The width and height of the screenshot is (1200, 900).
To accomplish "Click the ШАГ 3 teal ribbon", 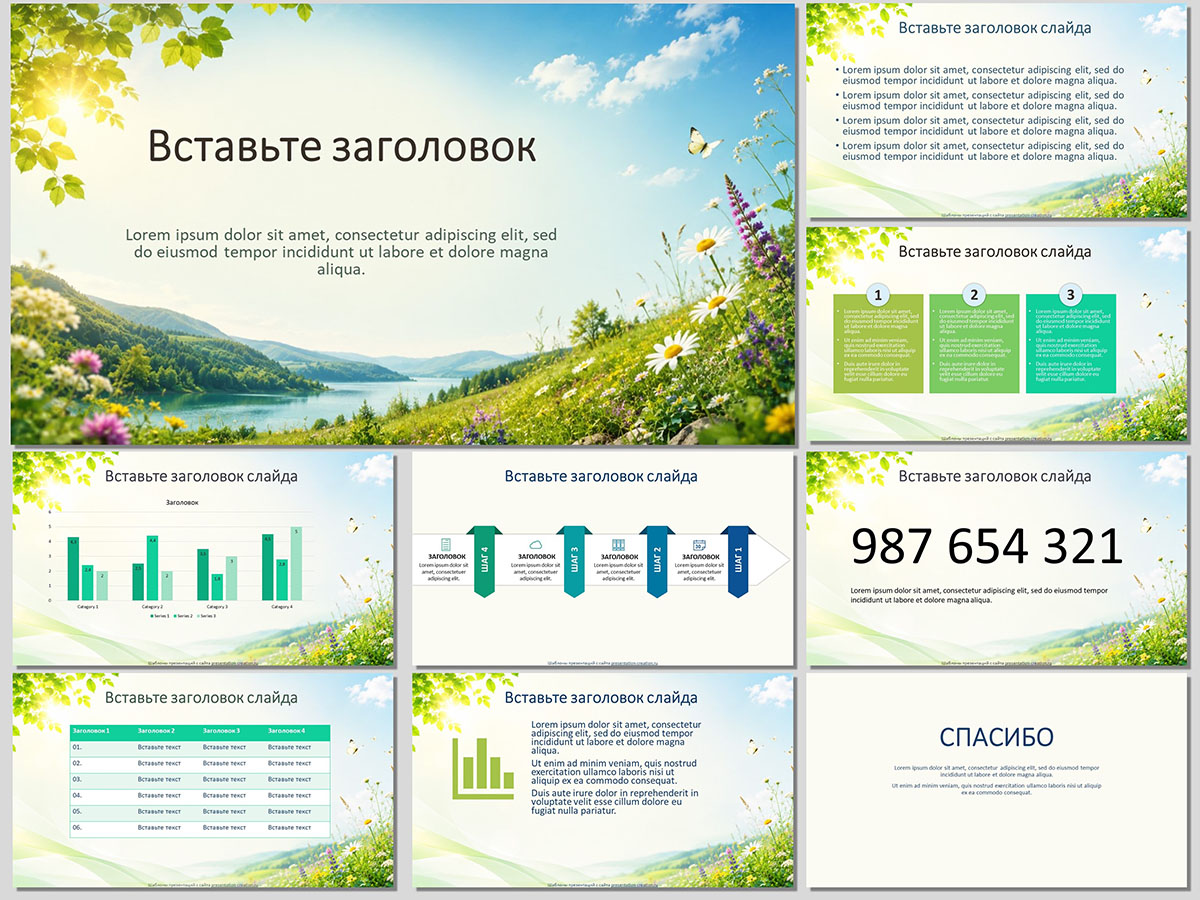I will (574, 561).
